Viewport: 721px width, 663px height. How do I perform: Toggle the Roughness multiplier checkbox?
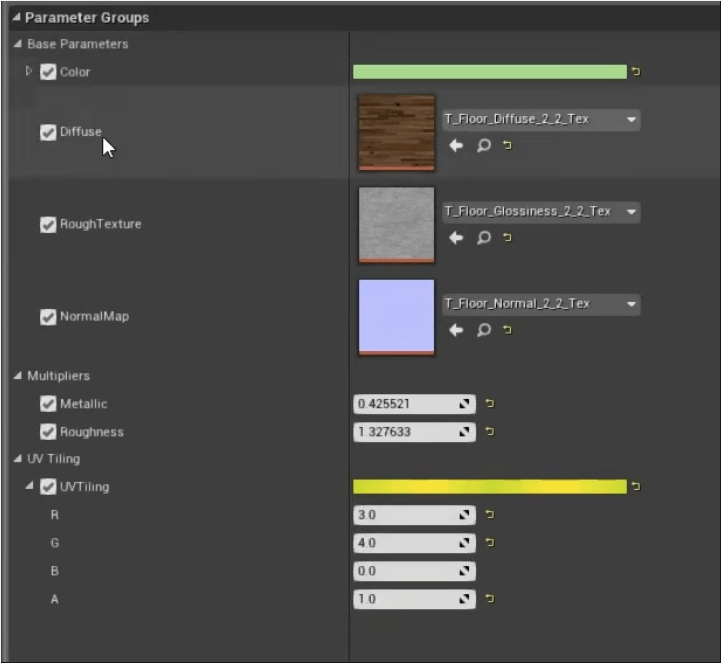coord(48,432)
